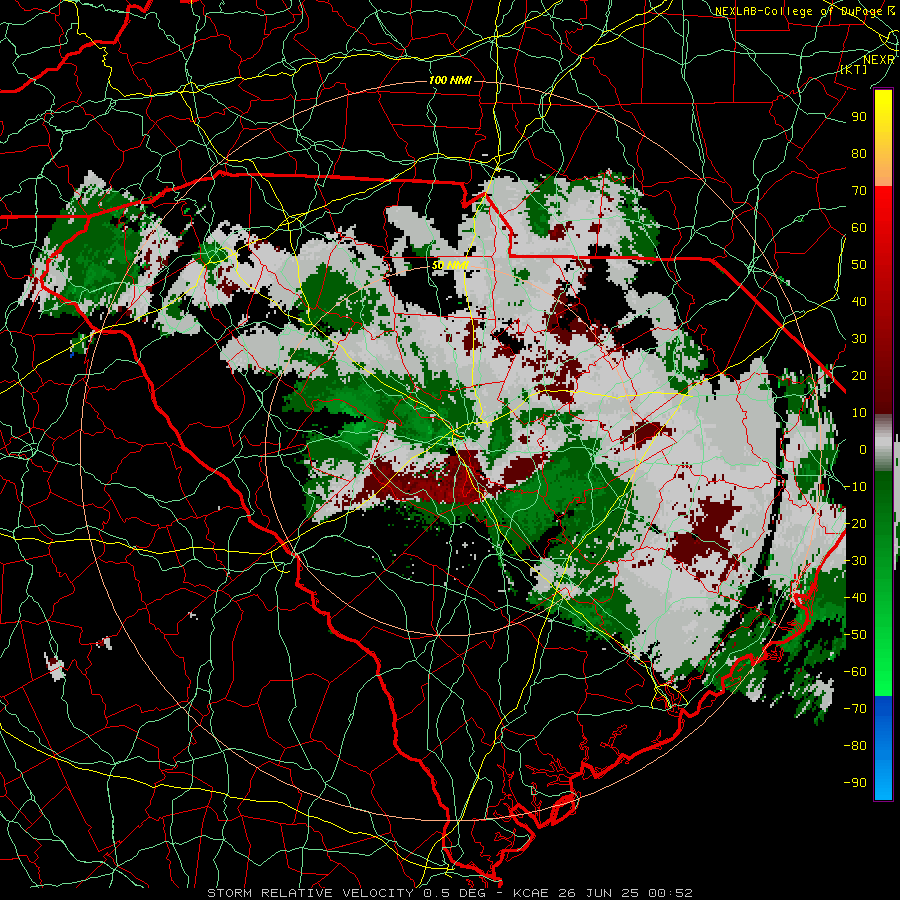Click the '40' value on velocity scale
The height and width of the screenshot is (900, 900).
point(859,302)
